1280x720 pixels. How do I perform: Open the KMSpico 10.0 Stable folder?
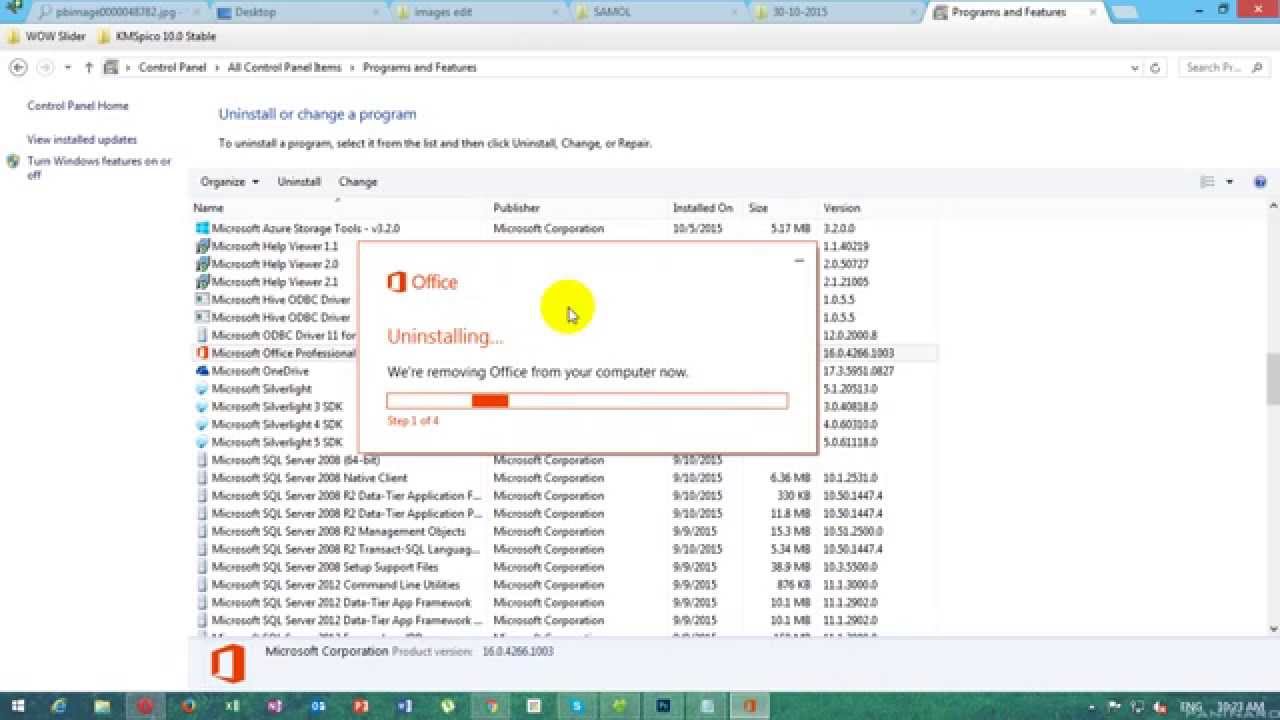coord(157,36)
